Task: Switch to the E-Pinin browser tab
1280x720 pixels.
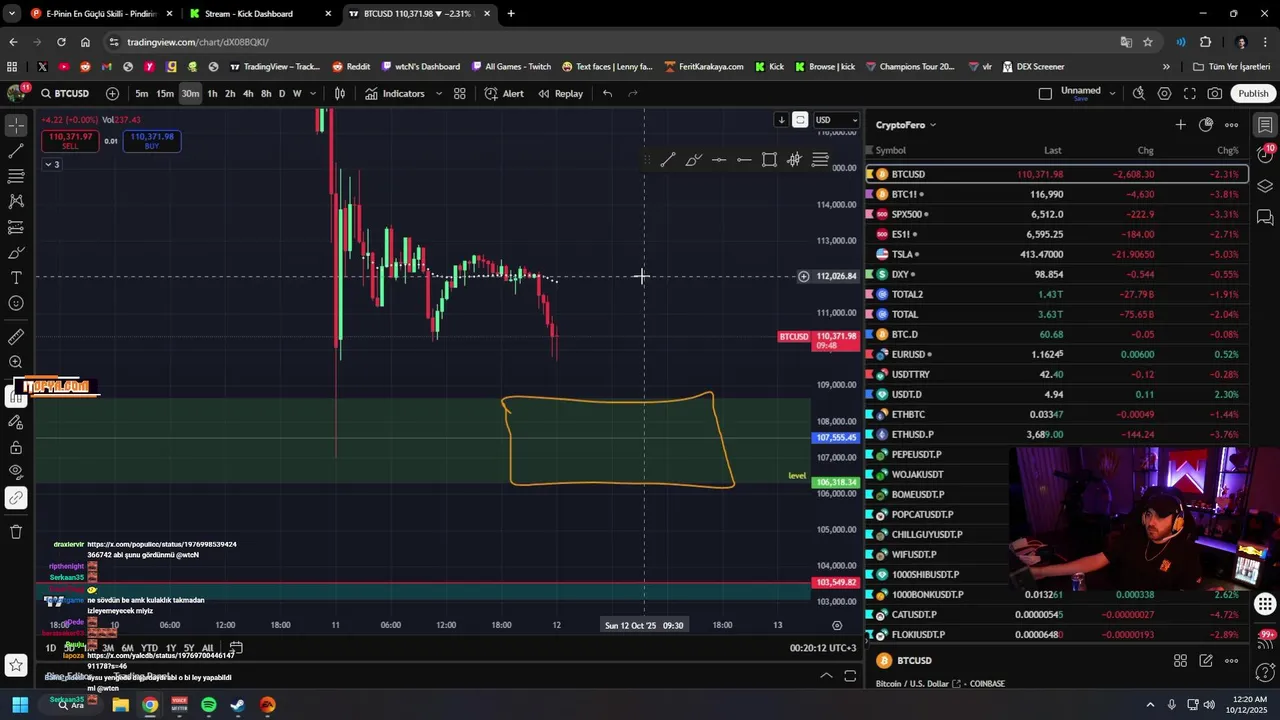Action: (100, 14)
